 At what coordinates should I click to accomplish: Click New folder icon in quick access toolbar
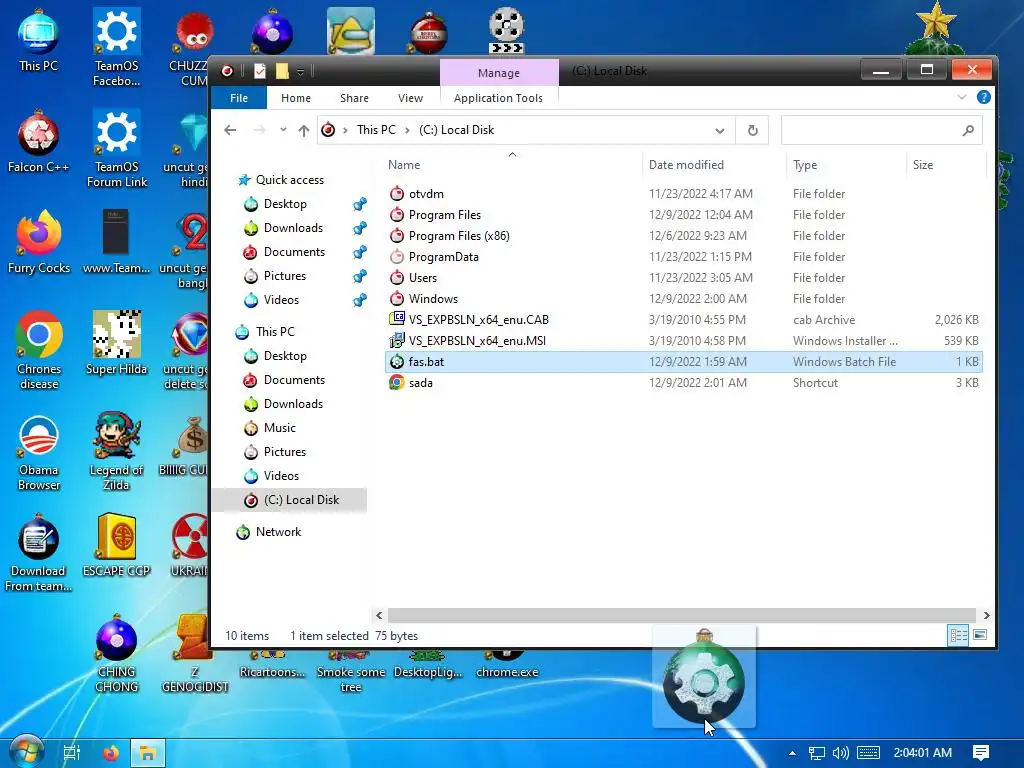pos(282,71)
